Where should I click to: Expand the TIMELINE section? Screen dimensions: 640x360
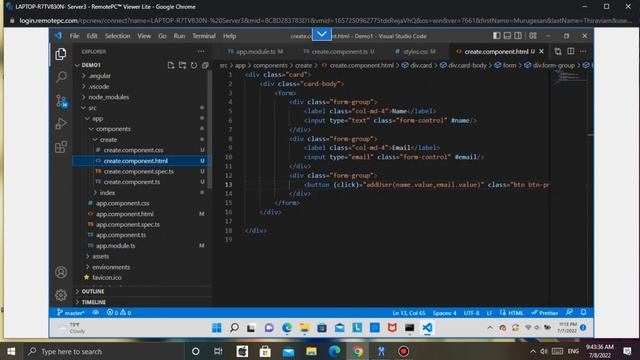[93, 302]
